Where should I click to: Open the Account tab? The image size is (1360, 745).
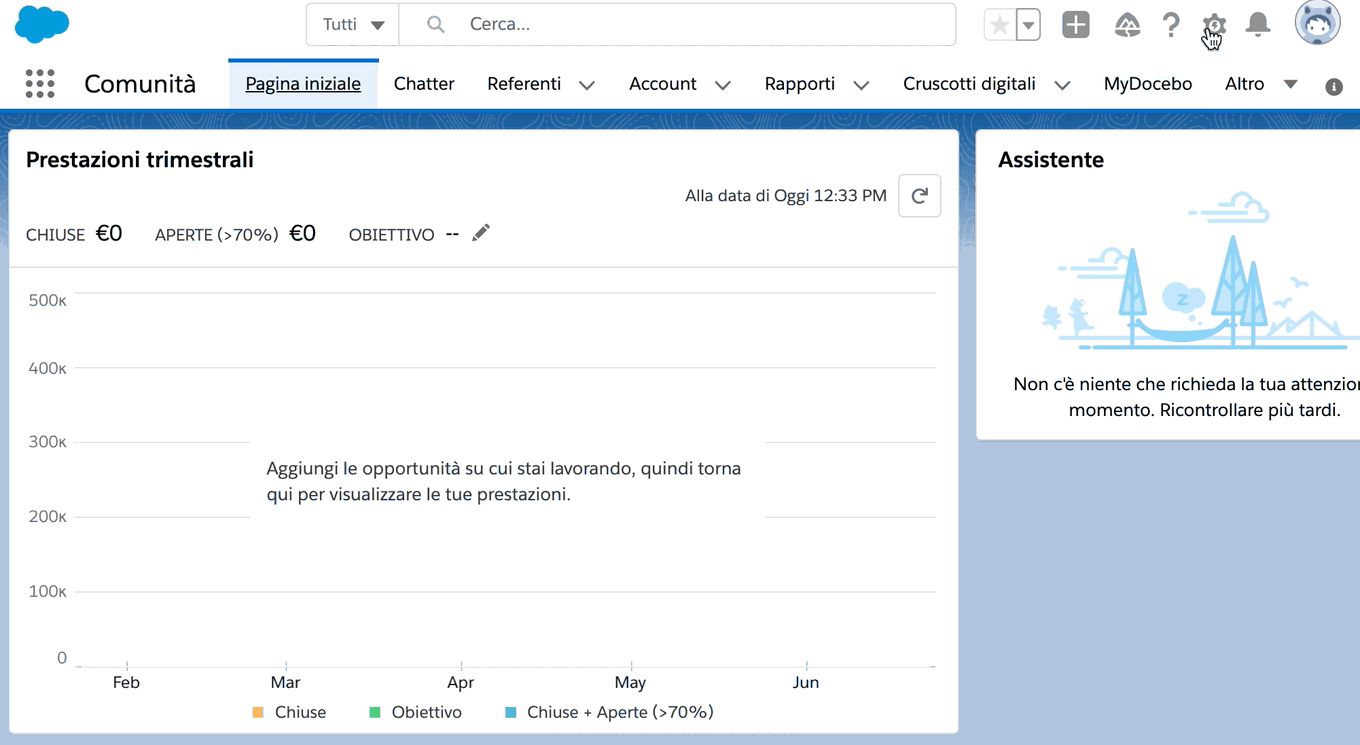(662, 84)
